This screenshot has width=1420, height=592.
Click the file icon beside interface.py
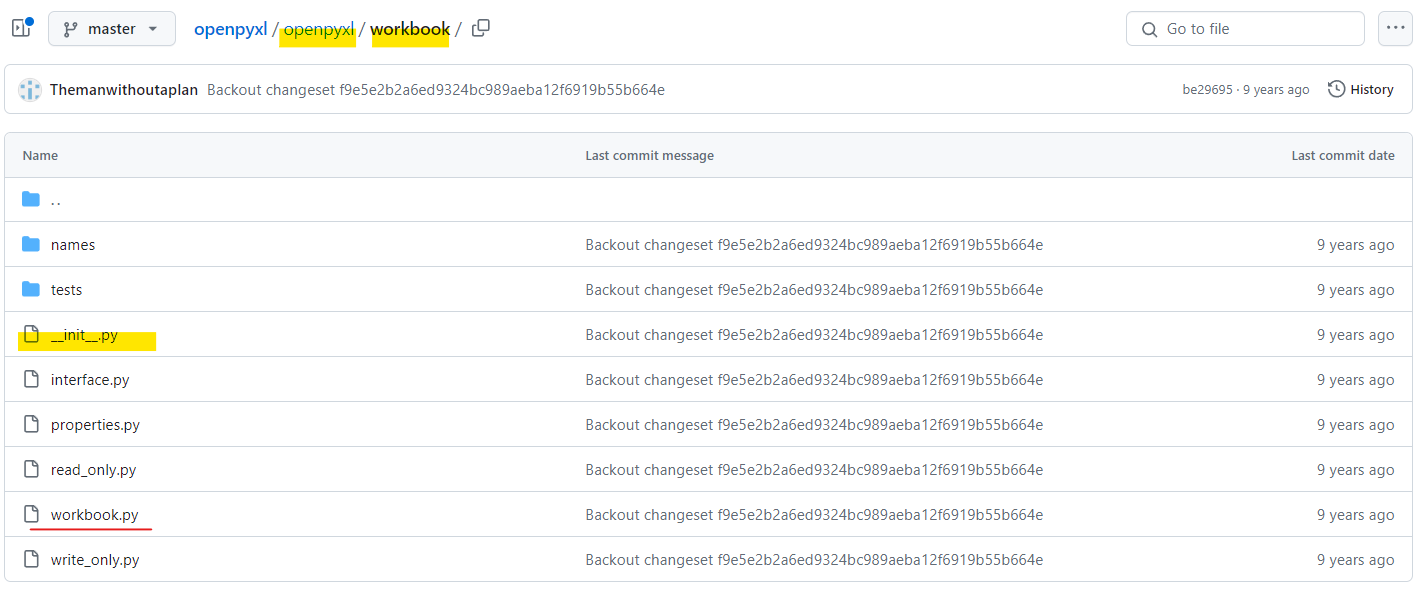pyautogui.click(x=31, y=380)
